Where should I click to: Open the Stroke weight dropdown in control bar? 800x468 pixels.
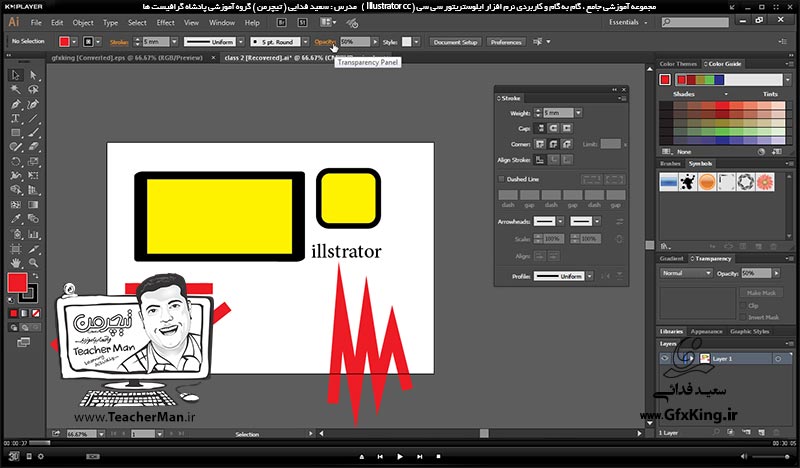pyautogui.click(x=174, y=42)
